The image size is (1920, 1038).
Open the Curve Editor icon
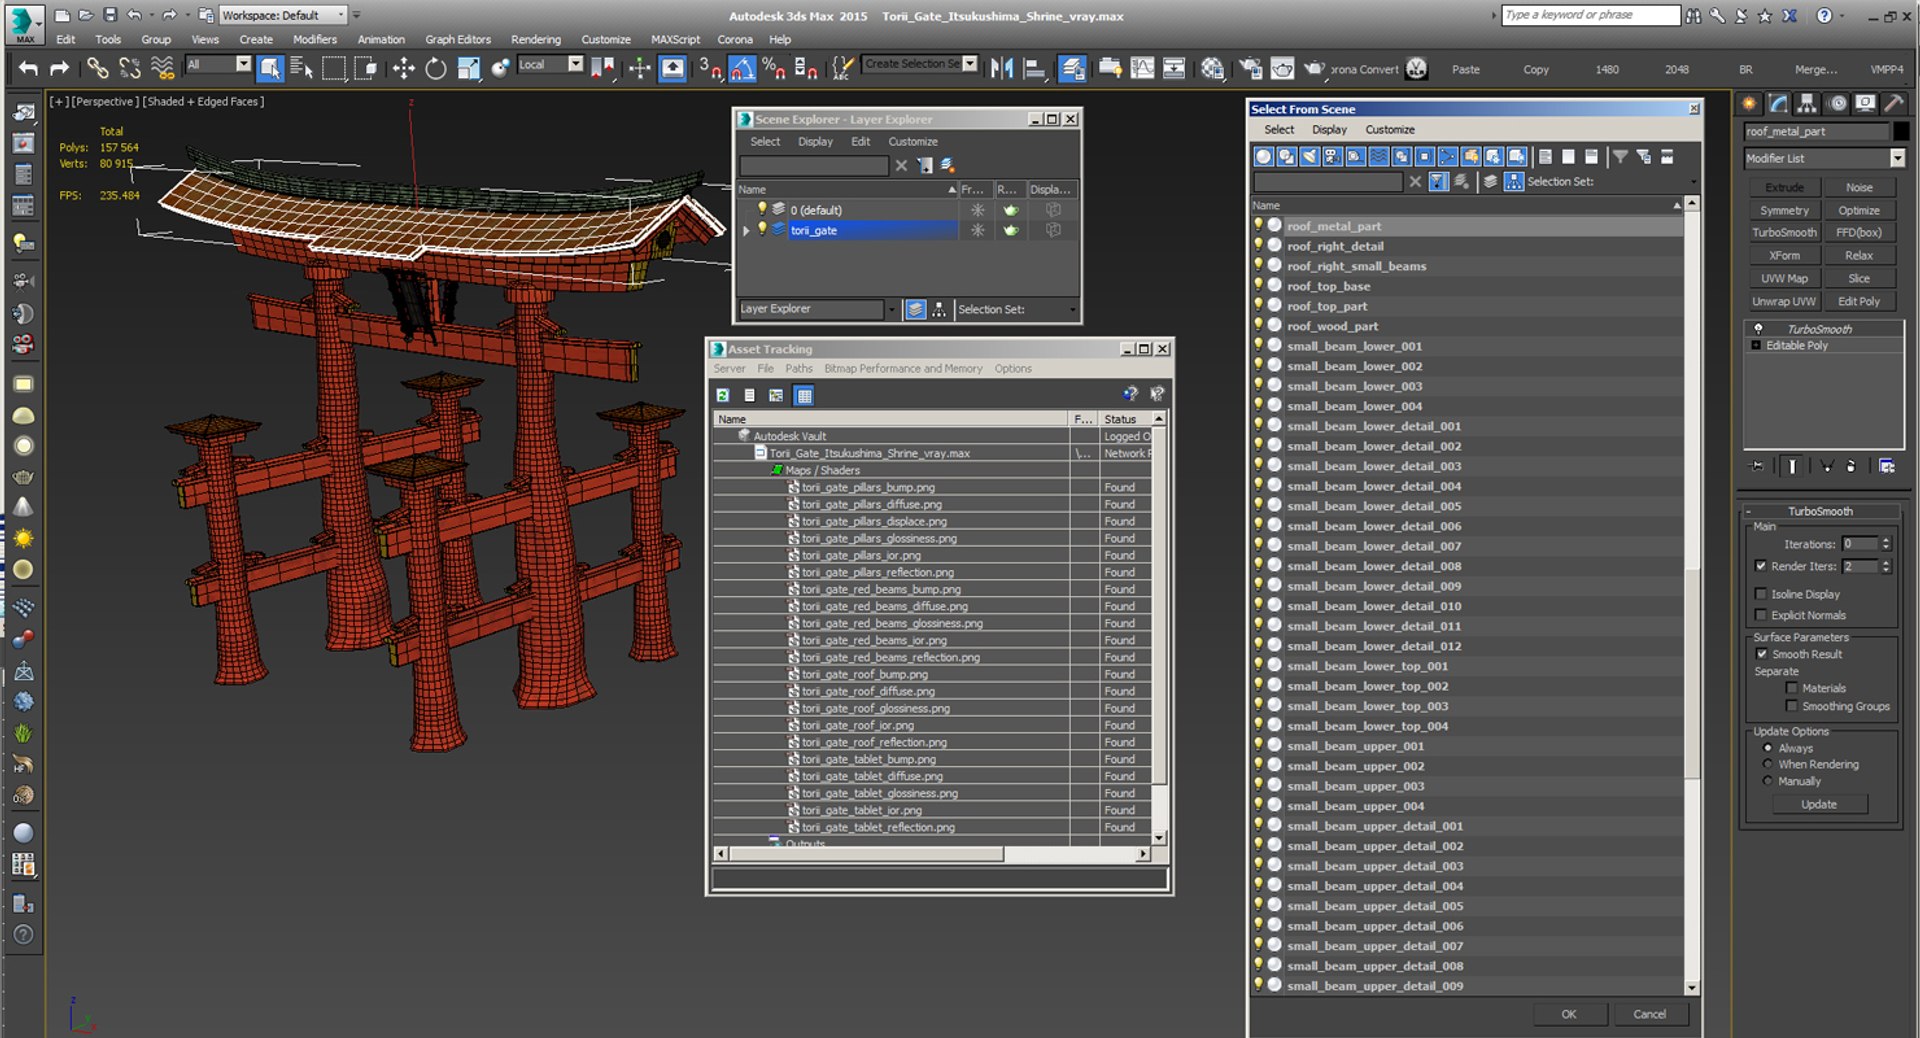1142,68
